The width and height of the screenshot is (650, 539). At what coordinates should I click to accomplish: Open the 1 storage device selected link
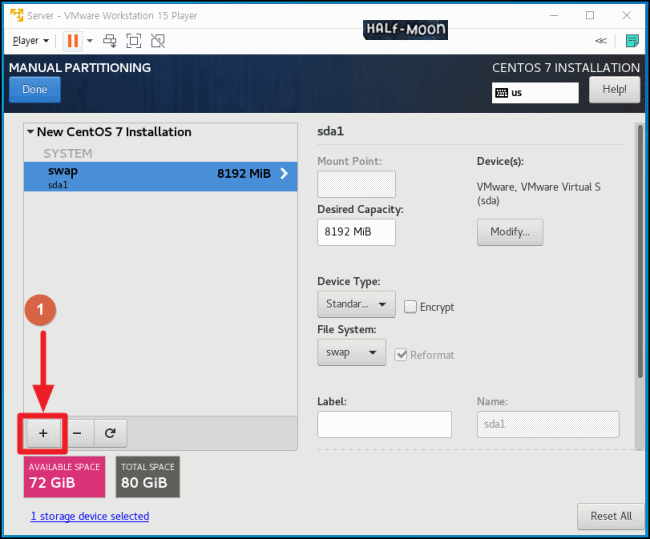tap(90, 516)
